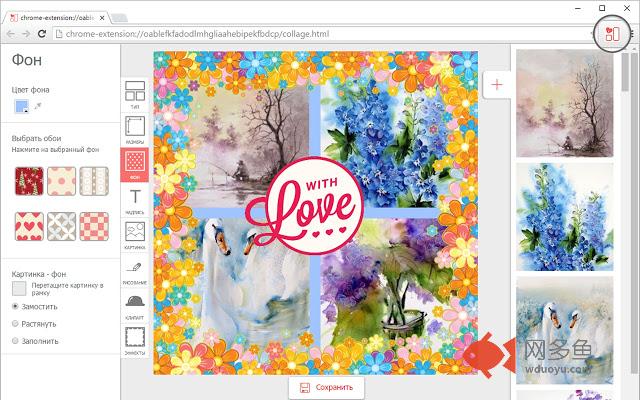Select the misty tree painting thumbnail

[x=564, y=103]
